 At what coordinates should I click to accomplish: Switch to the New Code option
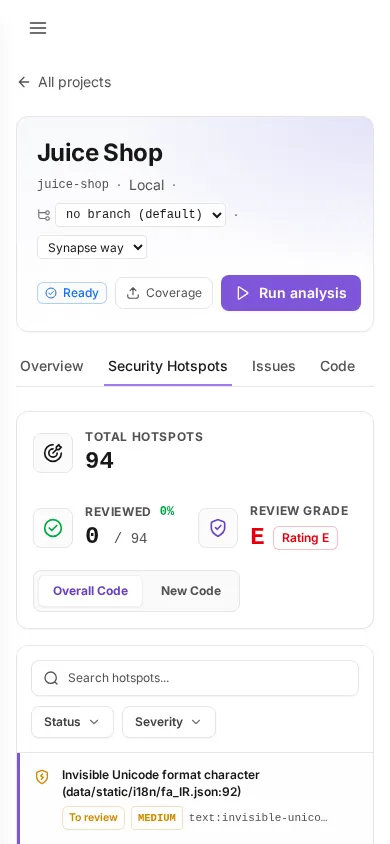(x=191, y=591)
